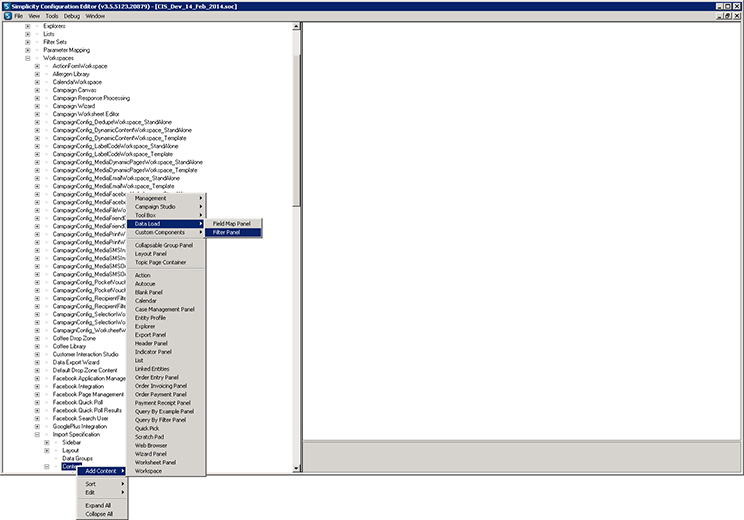Screen dimensions: 744x520
Task: Open the Sort submenu
Action: pyautogui.click(x=102, y=484)
